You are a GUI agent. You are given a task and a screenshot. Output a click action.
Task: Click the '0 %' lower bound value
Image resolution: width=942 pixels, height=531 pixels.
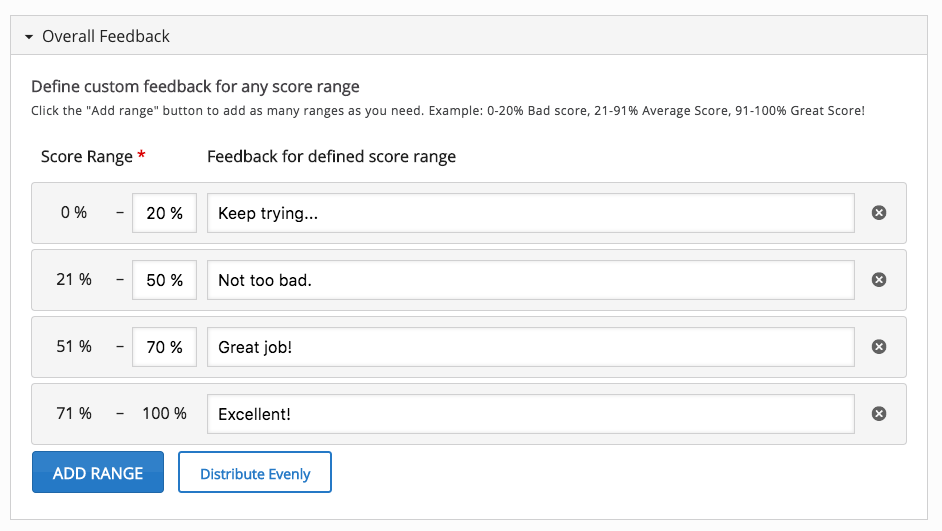[74, 213]
